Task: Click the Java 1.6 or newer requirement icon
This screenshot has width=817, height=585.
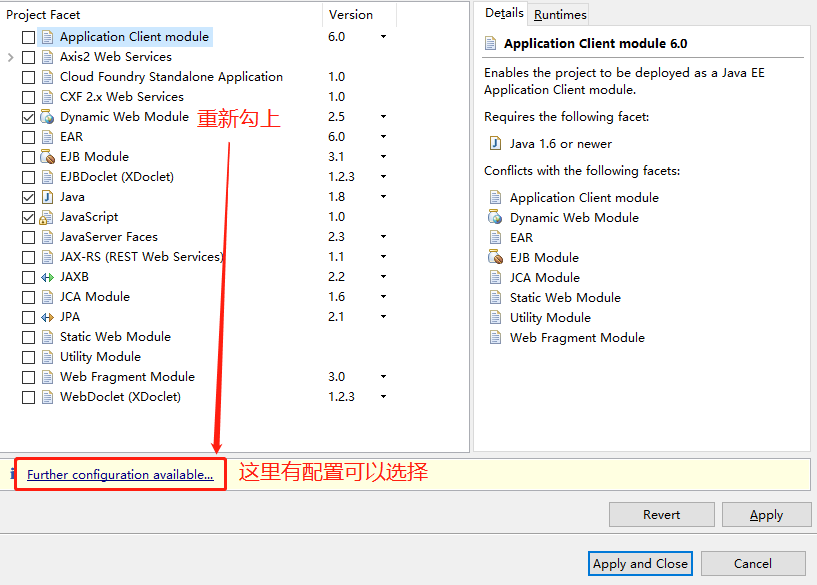Action: (x=496, y=143)
